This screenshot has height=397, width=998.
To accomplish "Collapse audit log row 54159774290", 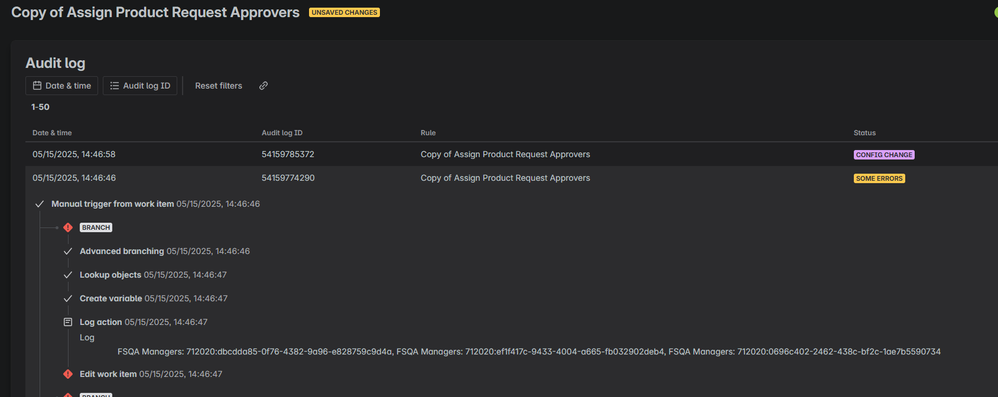I will 512,178.
